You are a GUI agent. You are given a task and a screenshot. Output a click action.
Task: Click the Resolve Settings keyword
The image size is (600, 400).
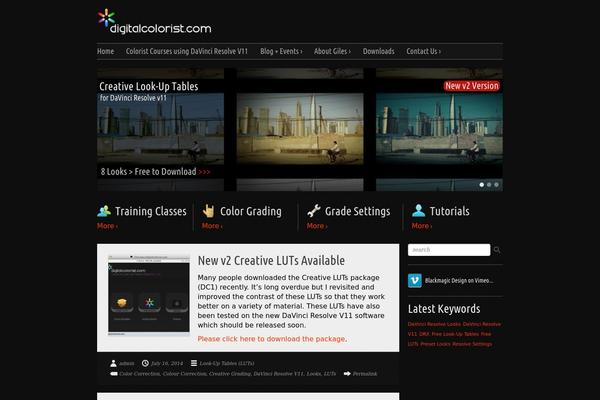[471, 344]
